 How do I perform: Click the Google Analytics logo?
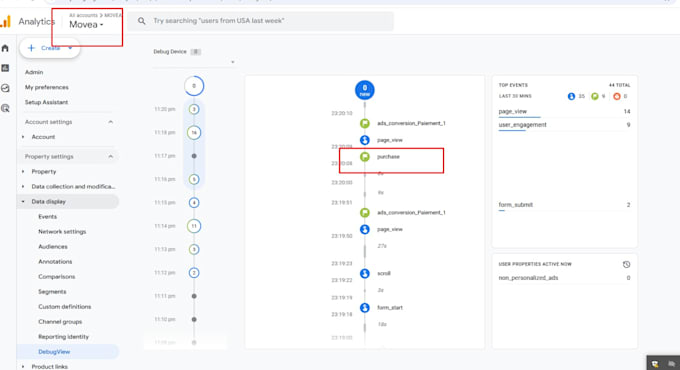click(x=6, y=21)
